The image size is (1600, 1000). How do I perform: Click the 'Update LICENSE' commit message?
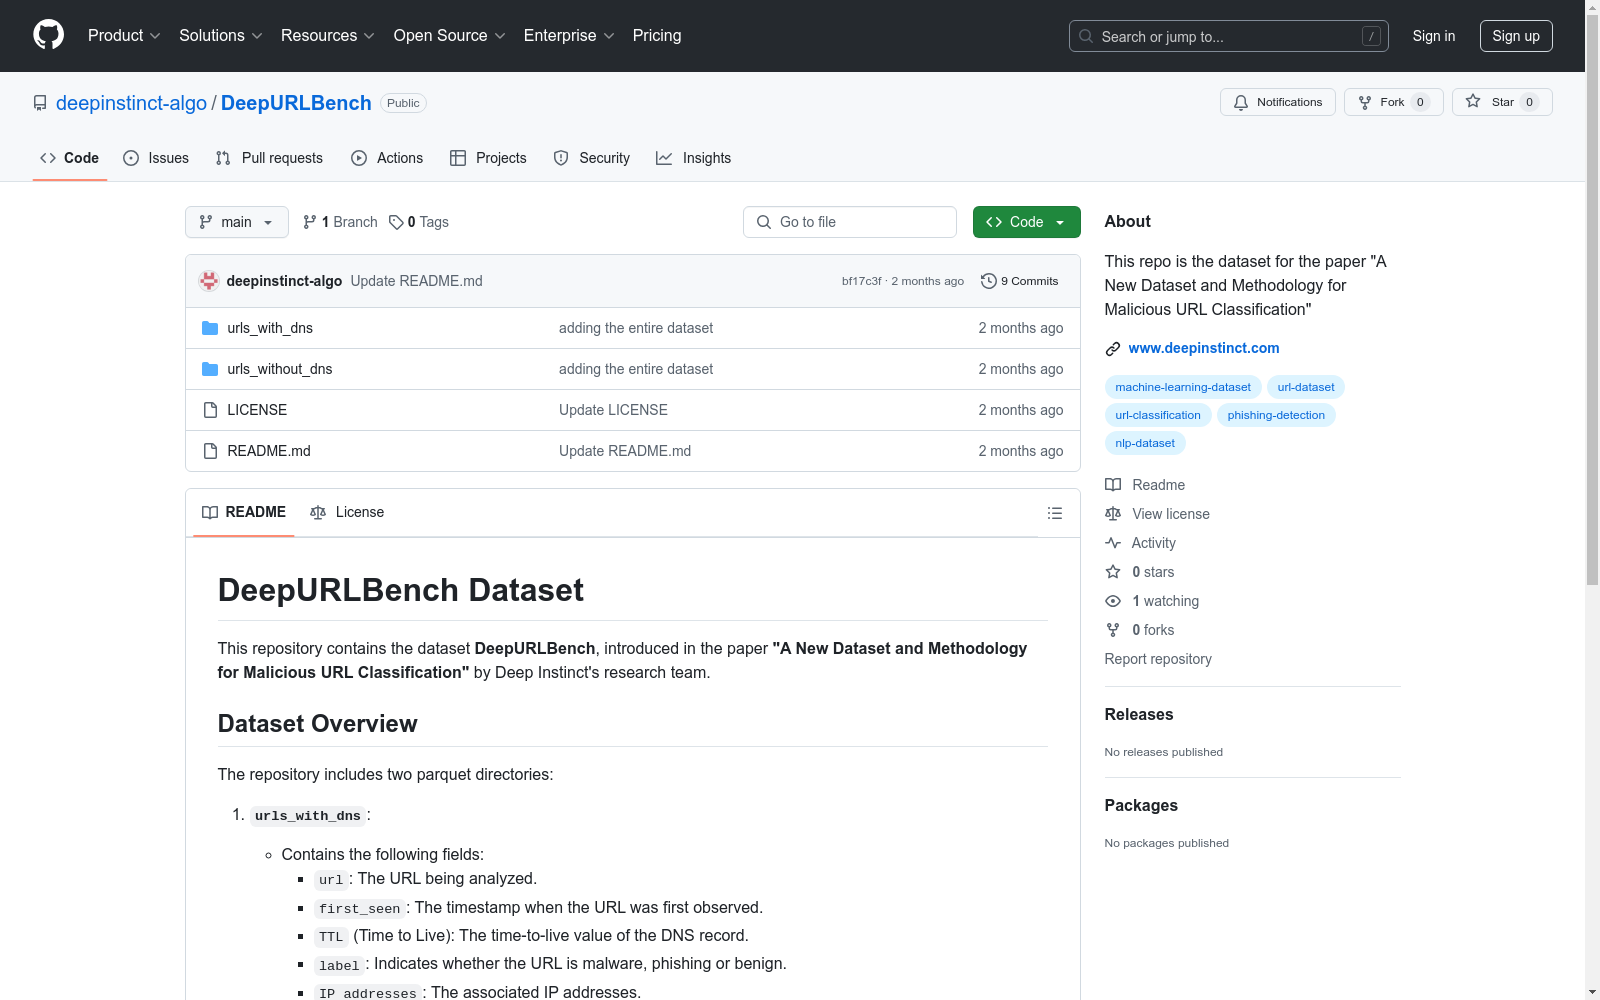[613, 410]
